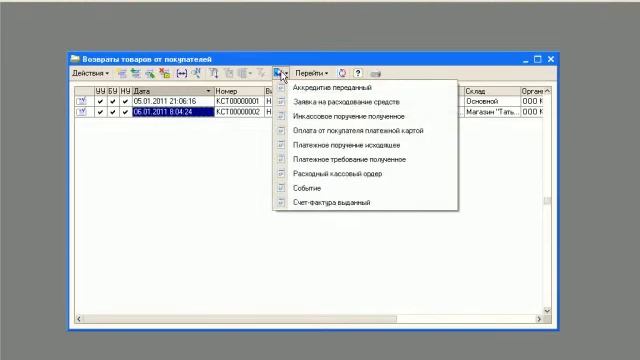This screenshot has height=360, width=640.
Task: Click the НУ checkmark in the 06.01.2011 row
Action: click(x=125, y=112)
